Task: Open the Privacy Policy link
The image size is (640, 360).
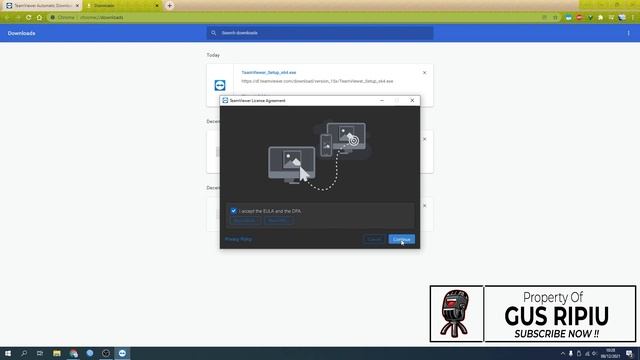Action: coord(238,239)
